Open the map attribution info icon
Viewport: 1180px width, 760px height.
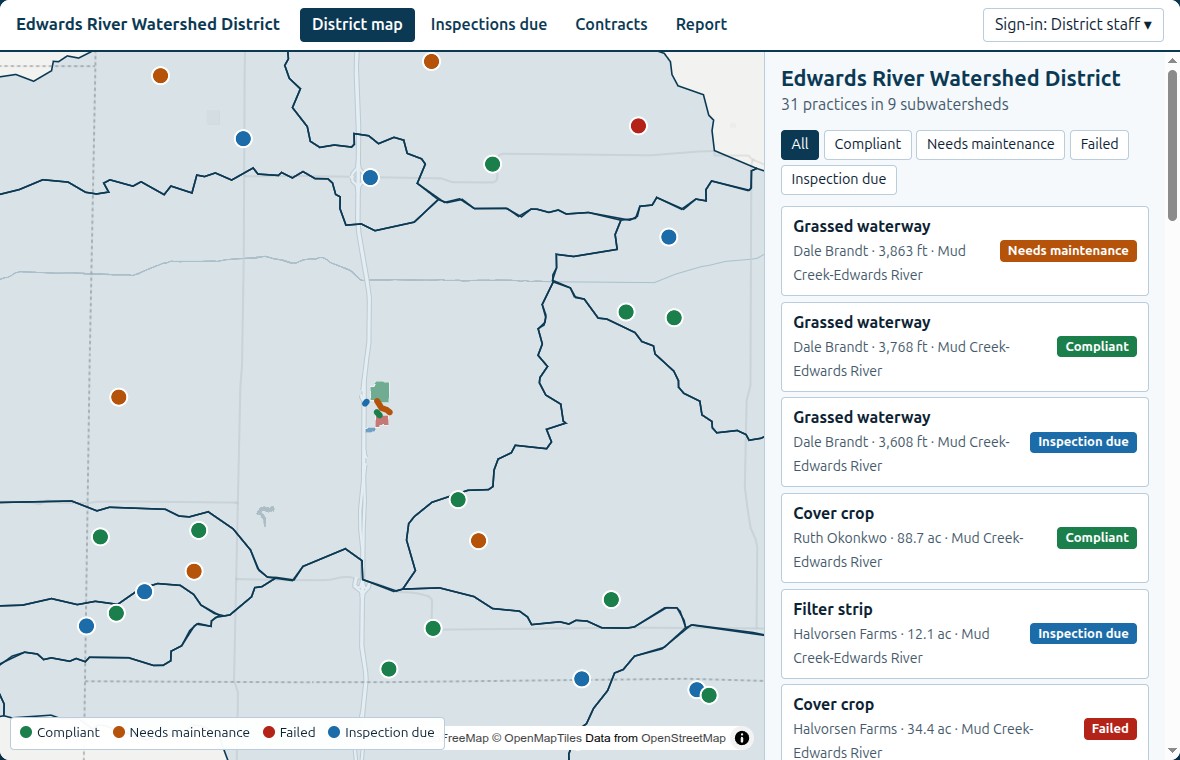point(742,738)
